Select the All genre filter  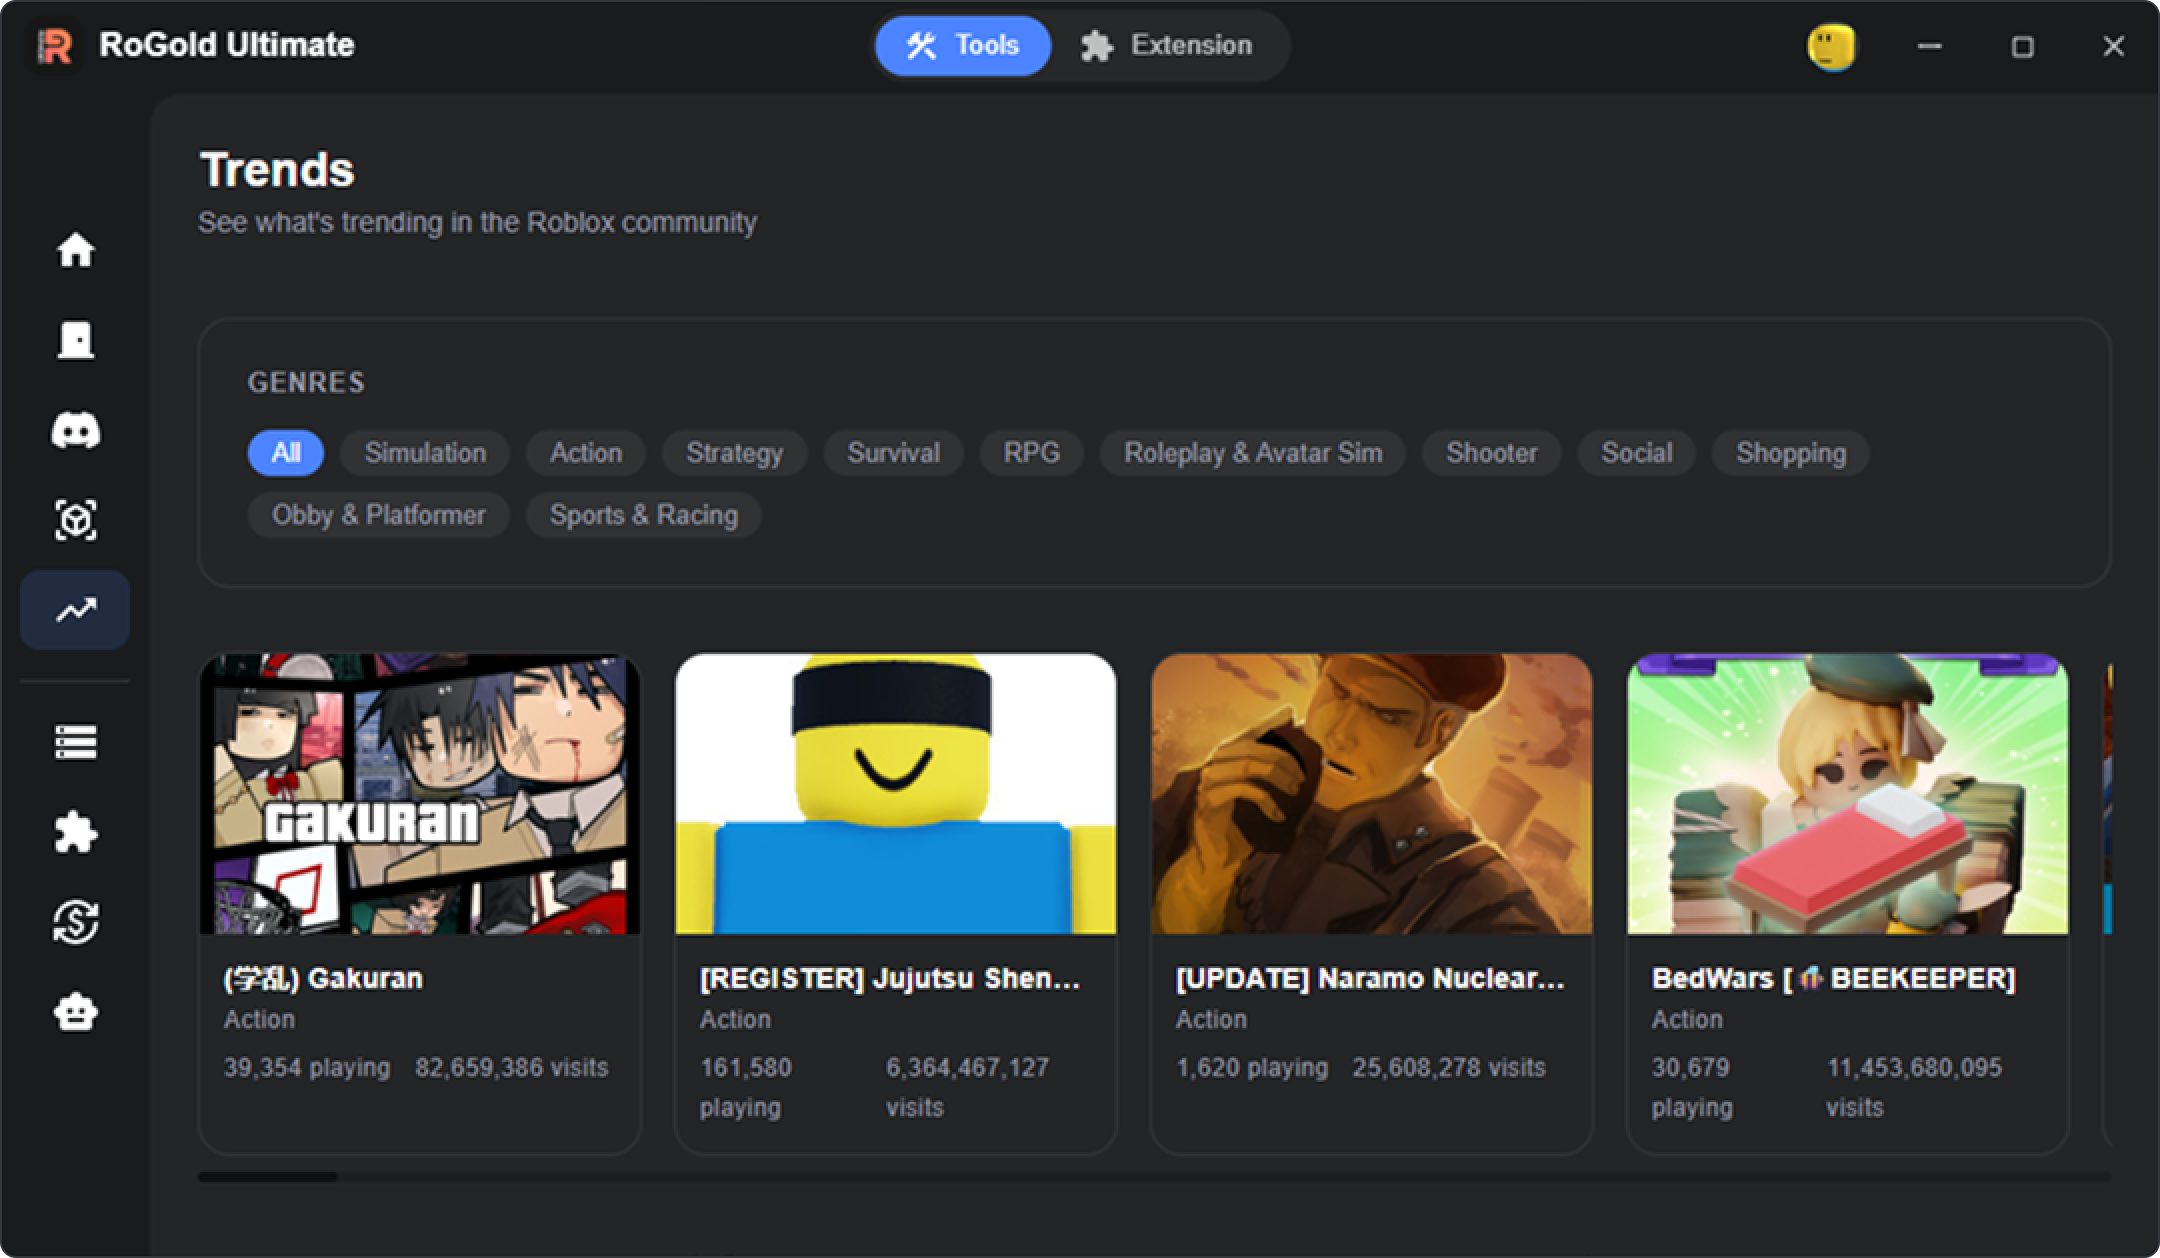coord(286,453)
